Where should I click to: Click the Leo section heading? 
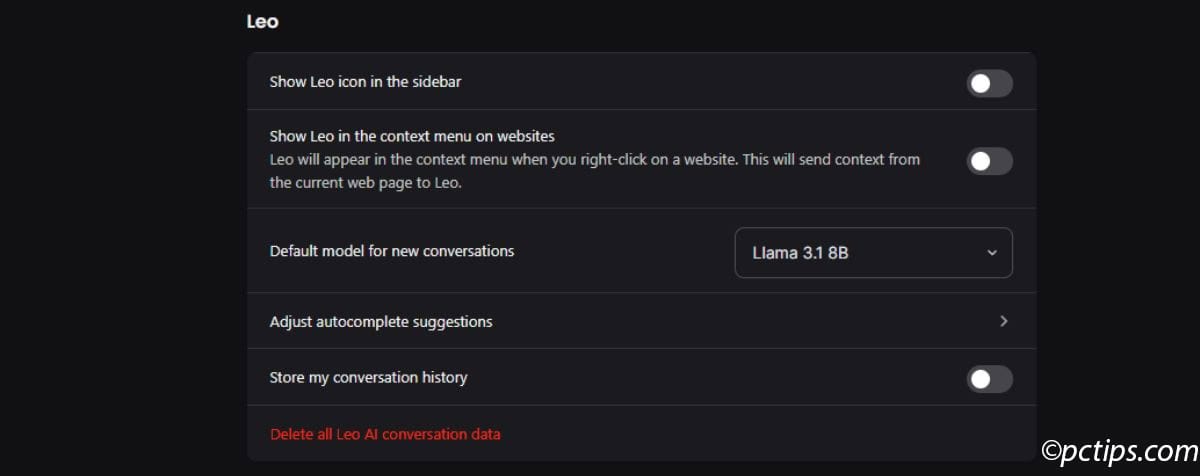(x=262, y=21)
